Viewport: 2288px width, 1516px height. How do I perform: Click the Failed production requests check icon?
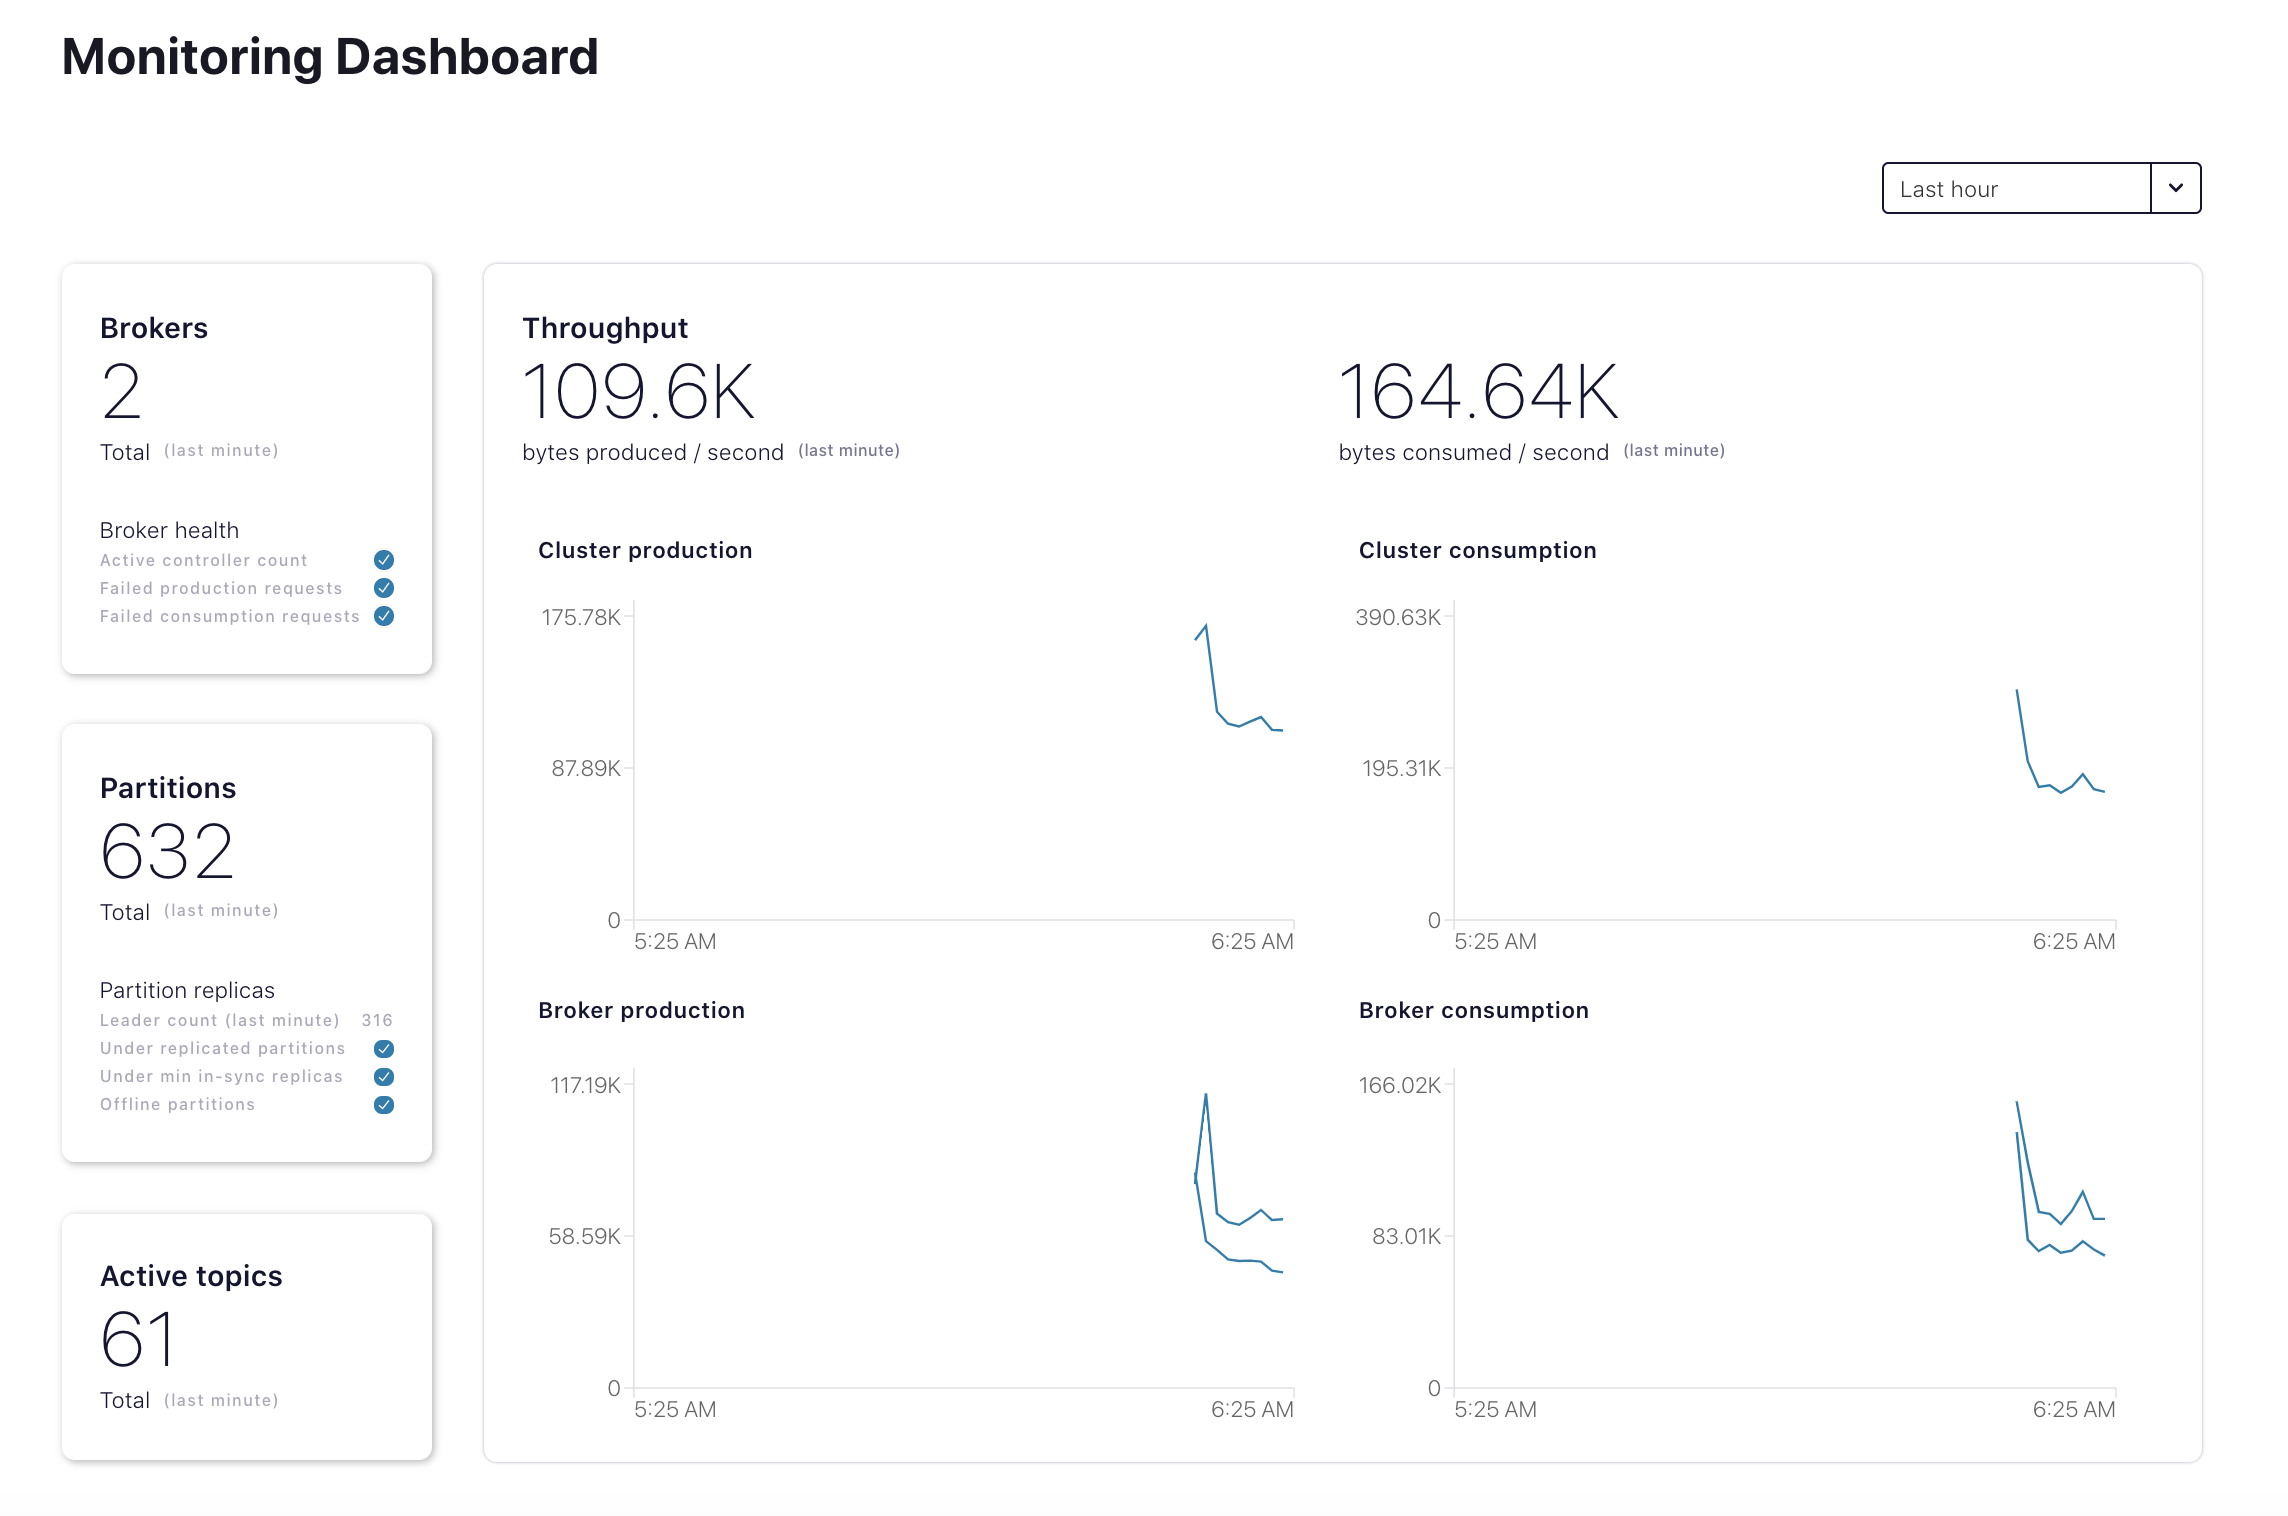[x=384, y=588]
